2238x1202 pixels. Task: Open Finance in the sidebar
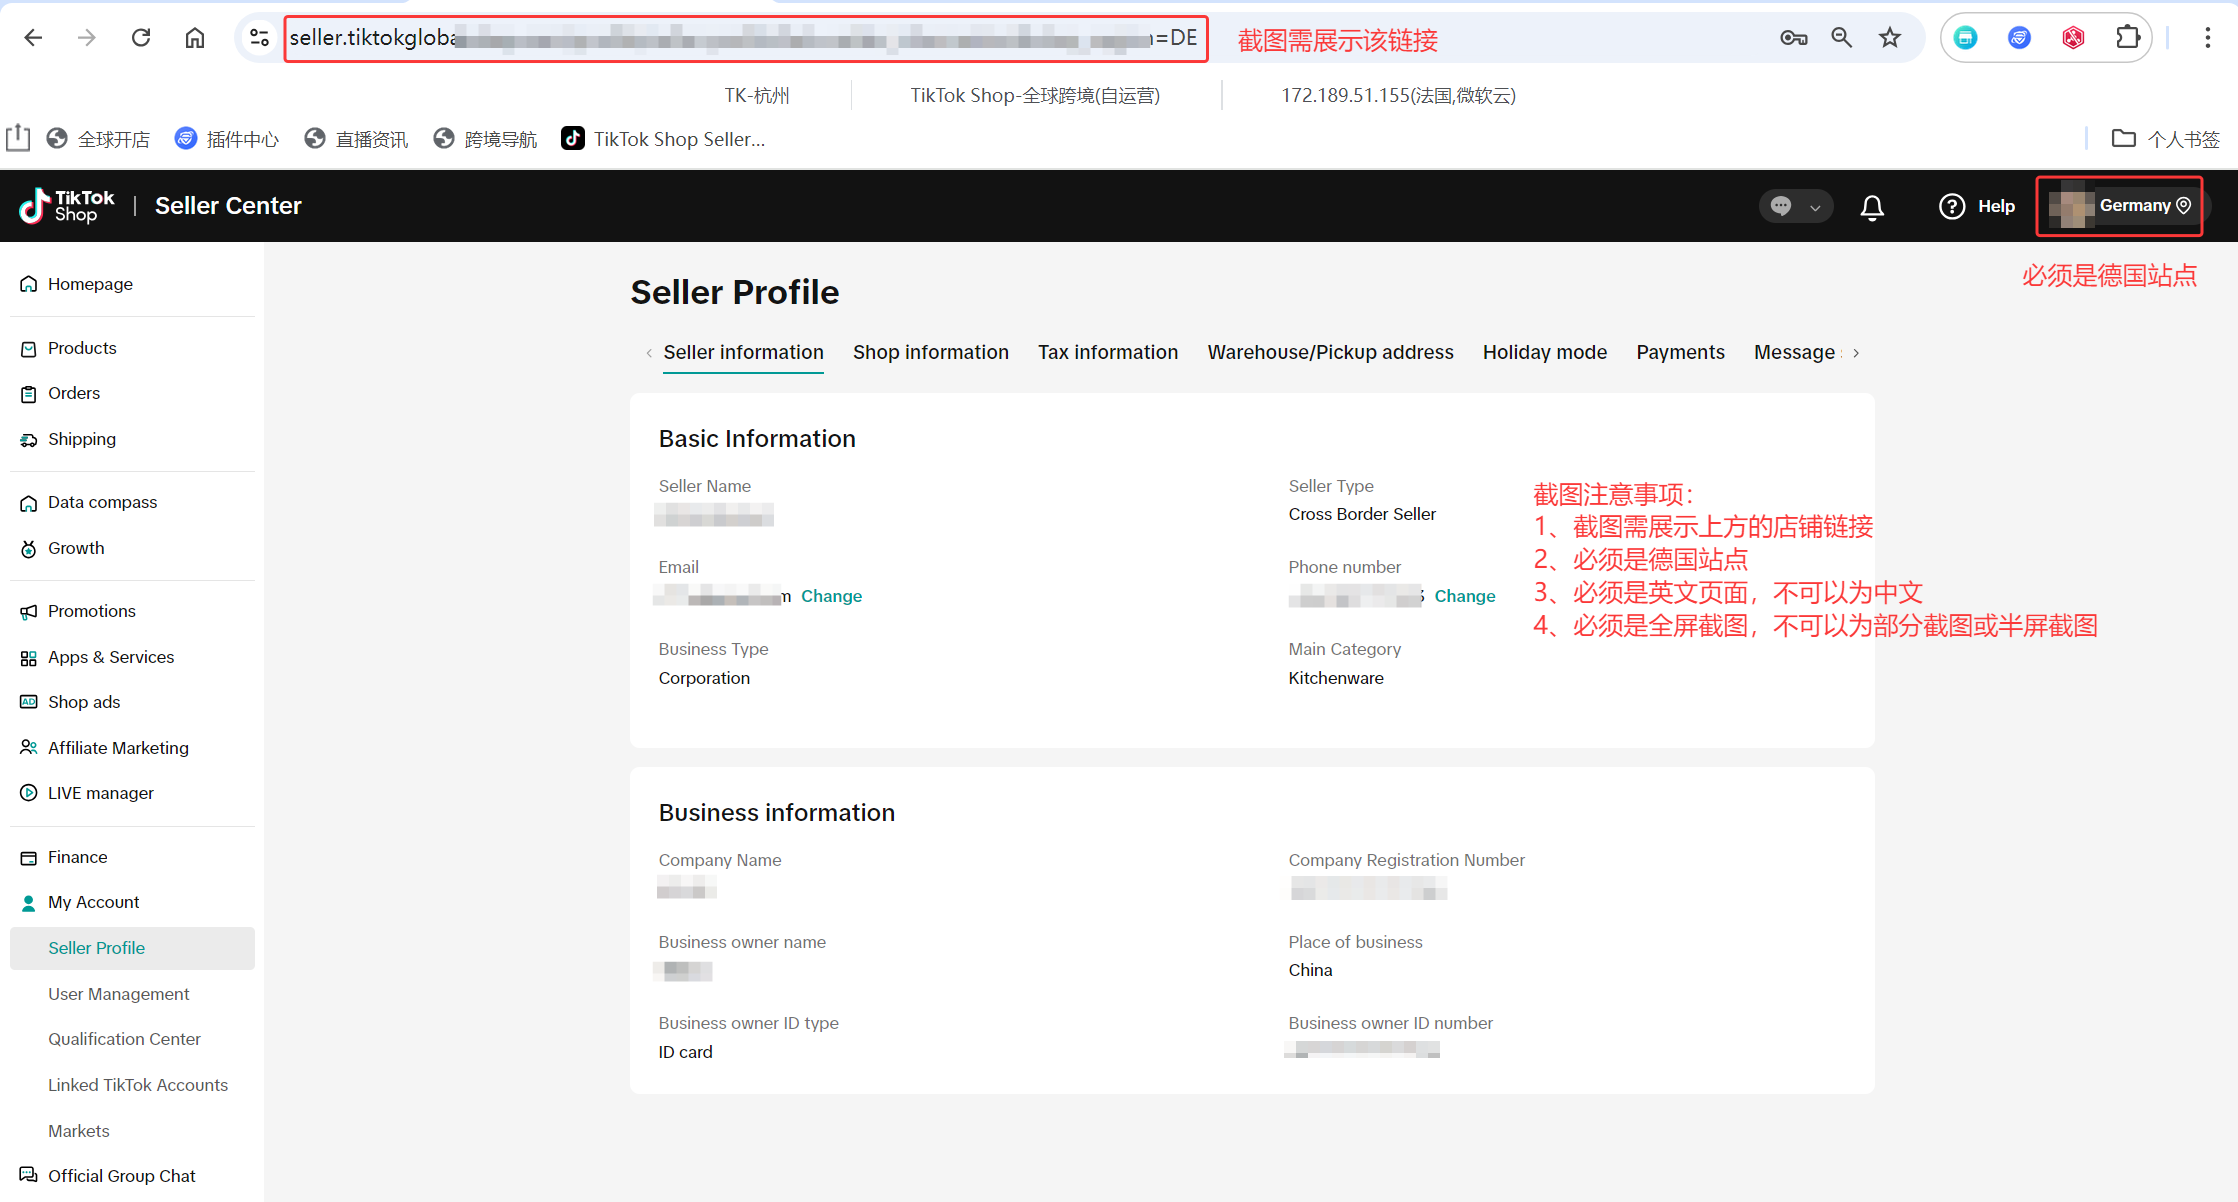(78, 857)
